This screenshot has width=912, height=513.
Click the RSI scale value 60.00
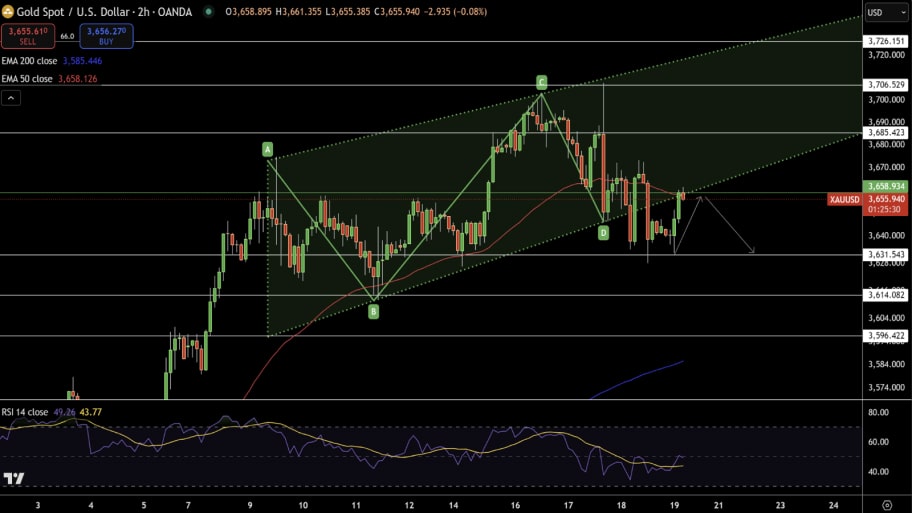(x=878, y=442)
